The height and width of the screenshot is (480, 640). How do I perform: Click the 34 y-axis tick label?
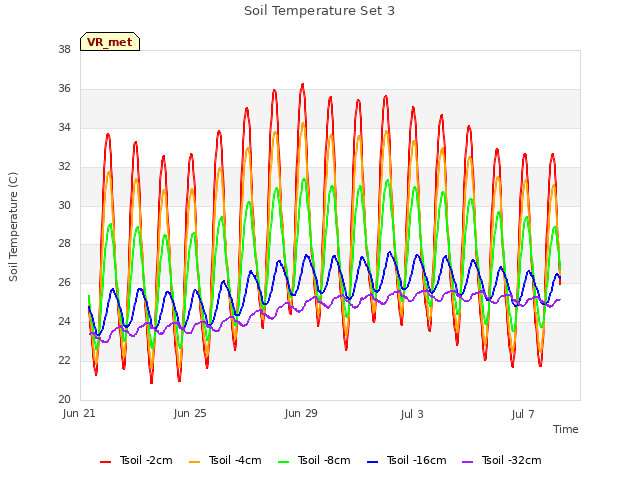point(64,127)
